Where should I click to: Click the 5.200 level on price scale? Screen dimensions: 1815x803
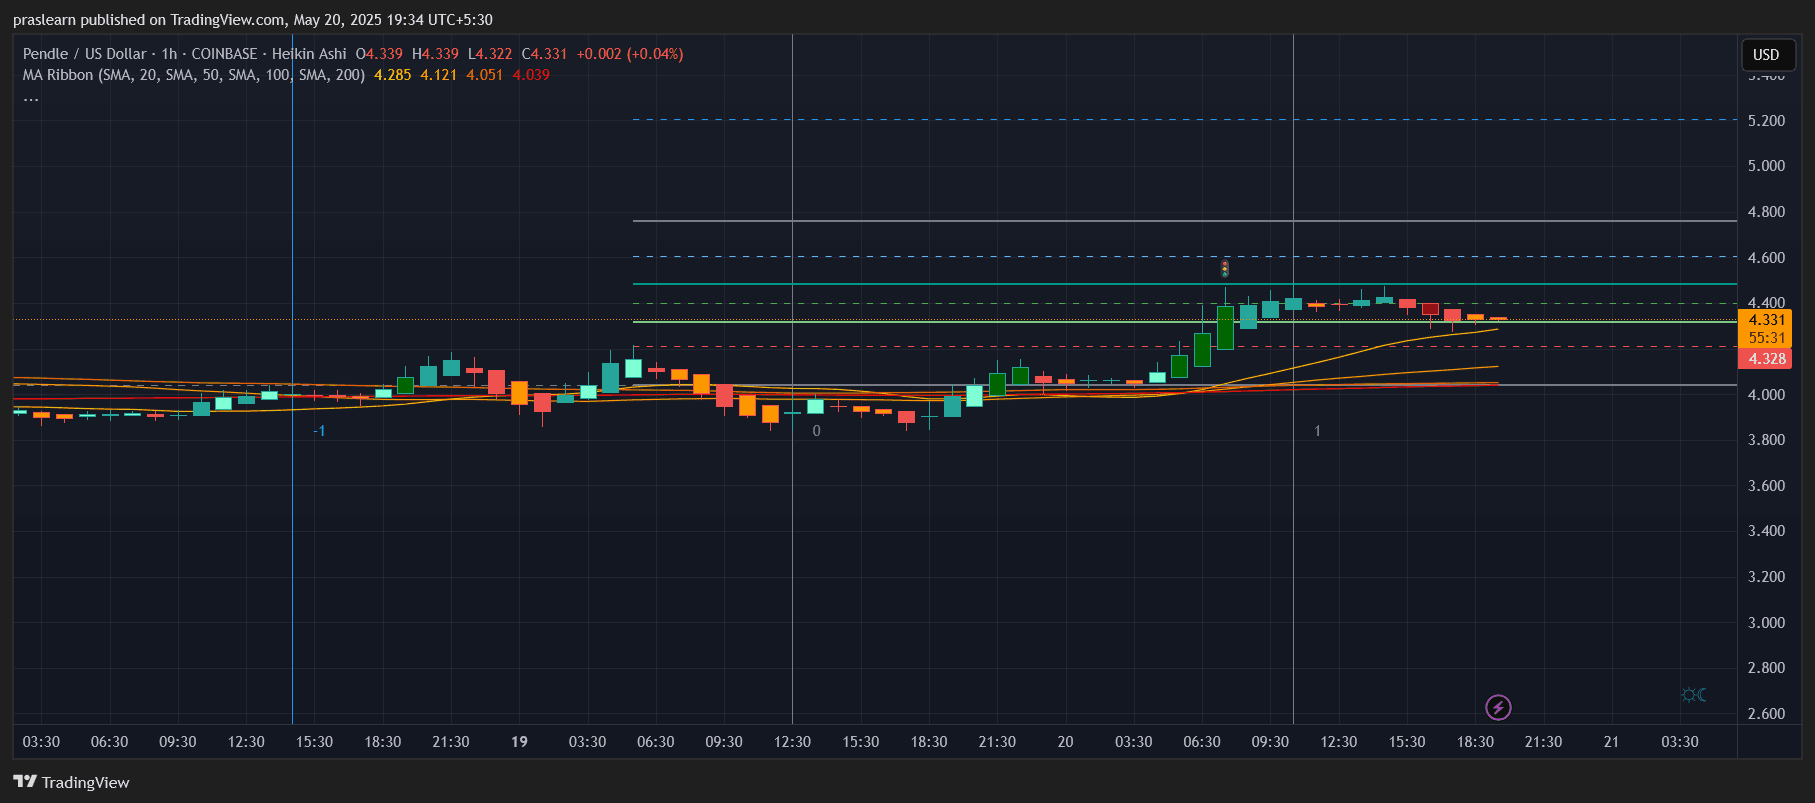tap(1766, 121)
